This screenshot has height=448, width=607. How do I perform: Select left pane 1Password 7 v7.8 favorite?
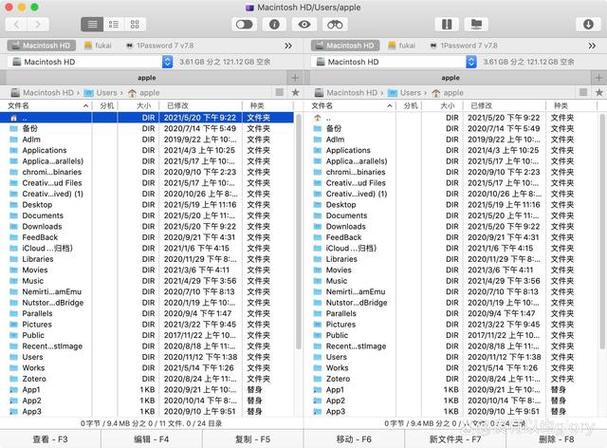click(160, 45)
